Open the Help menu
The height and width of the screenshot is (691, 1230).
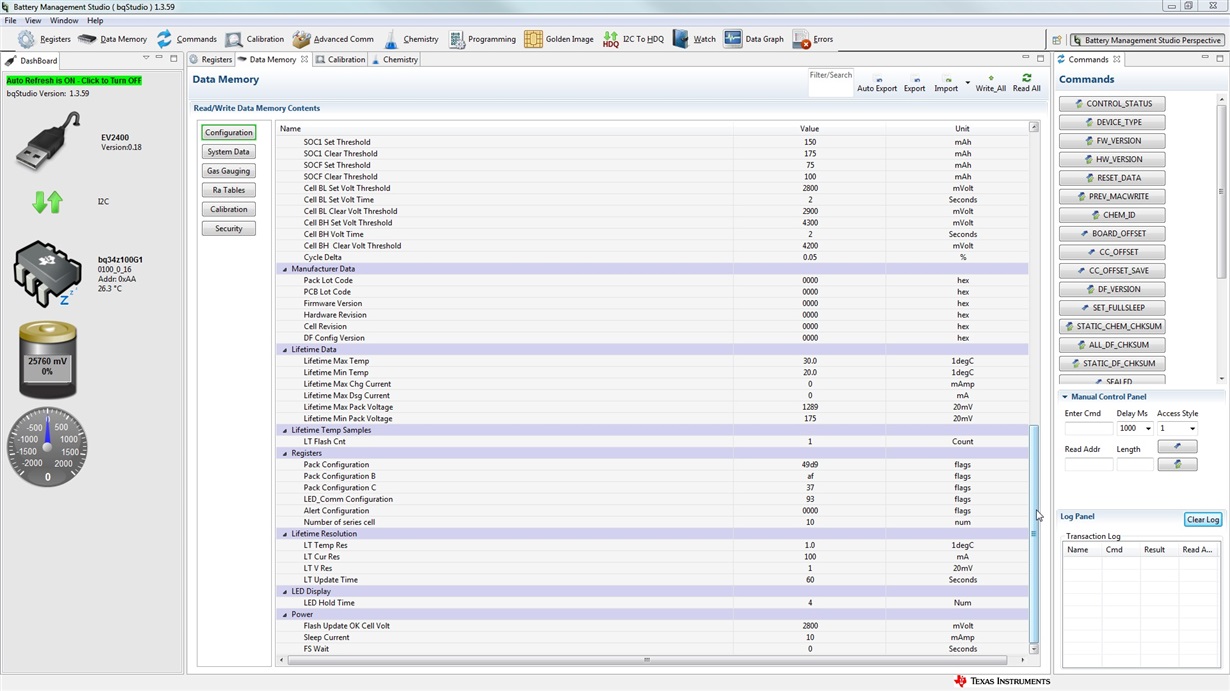coord(95,20)
